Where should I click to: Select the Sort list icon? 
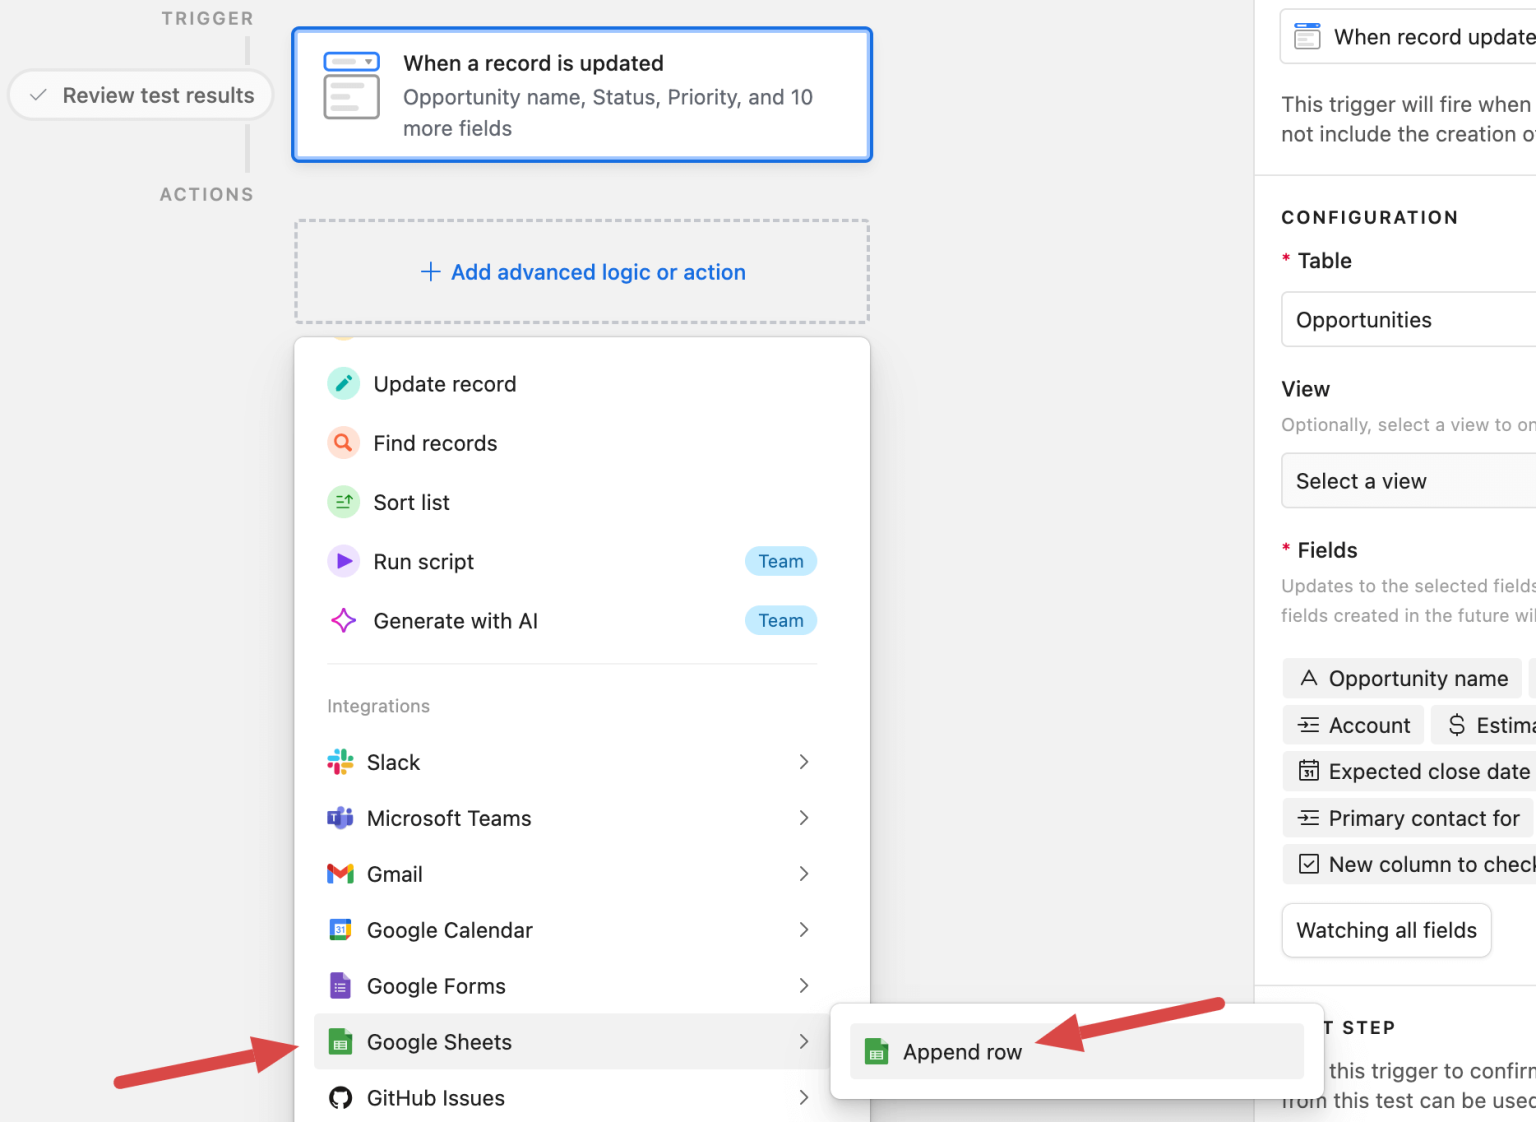click(343, 501)
